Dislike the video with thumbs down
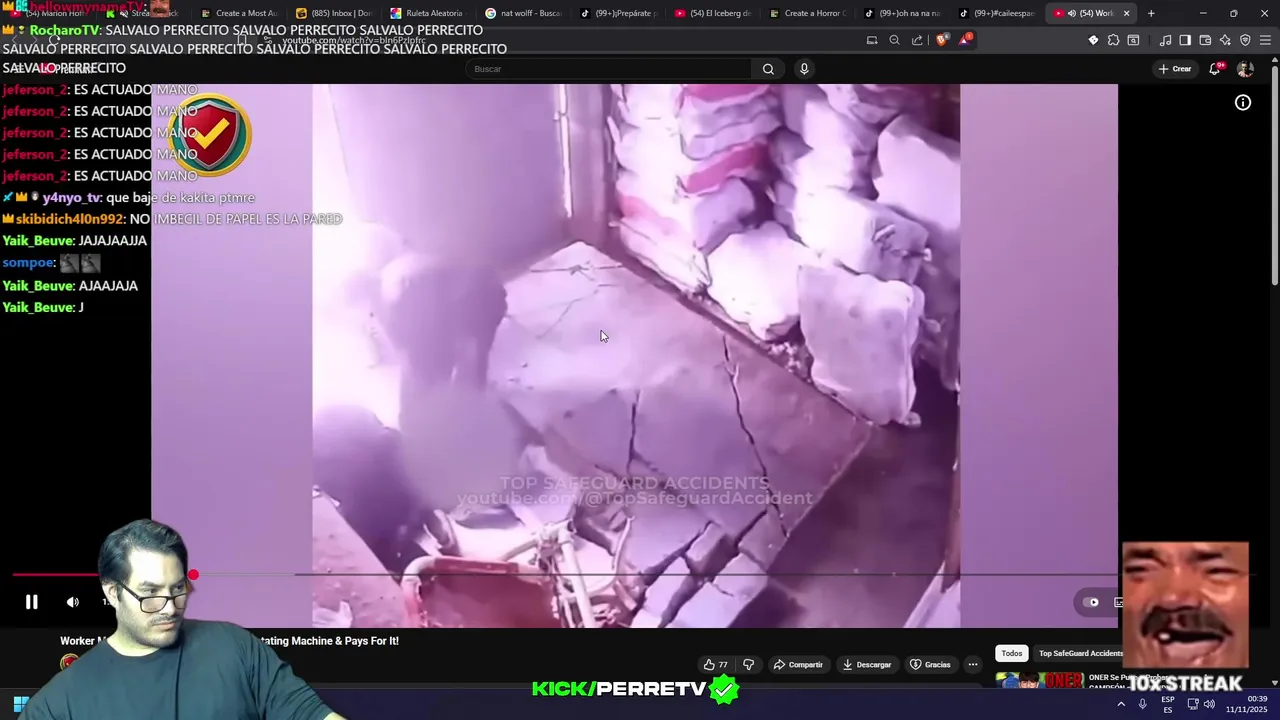Viewport: 1280px width, 720px height. click(748, 664)
